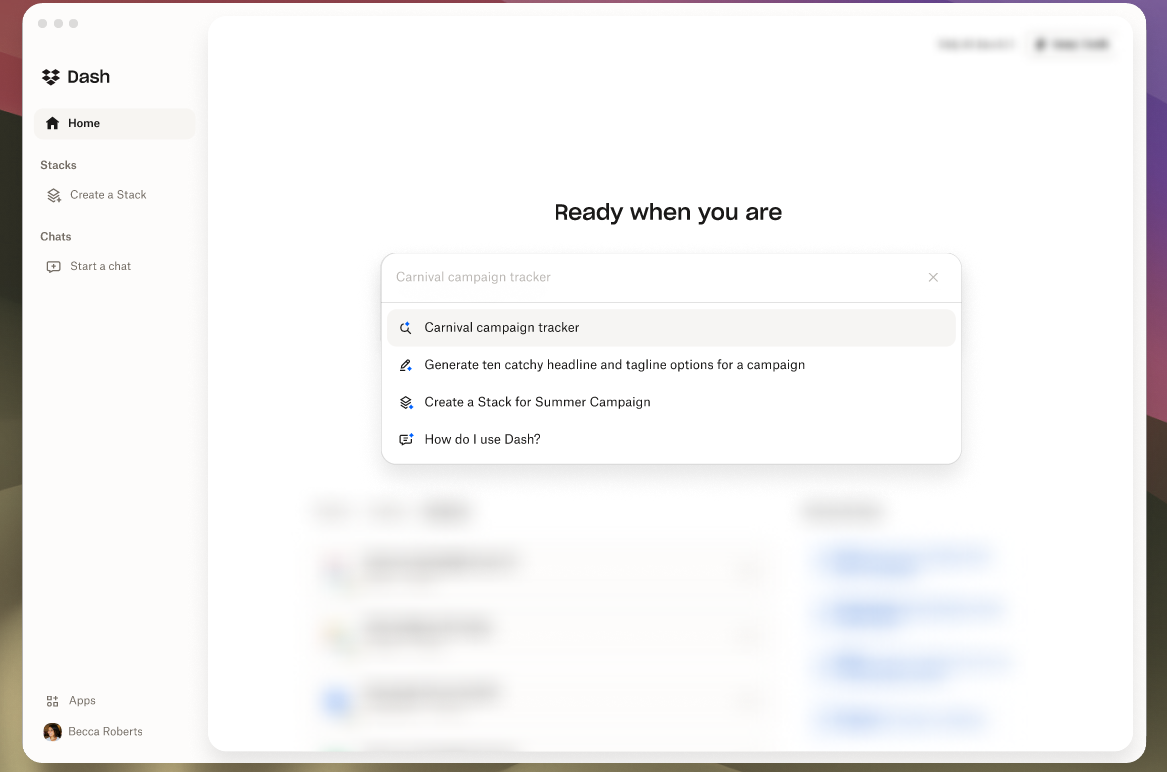Open the Becca Roberts account name
This screenshot has height=772, width=1167.
point(105,732)
